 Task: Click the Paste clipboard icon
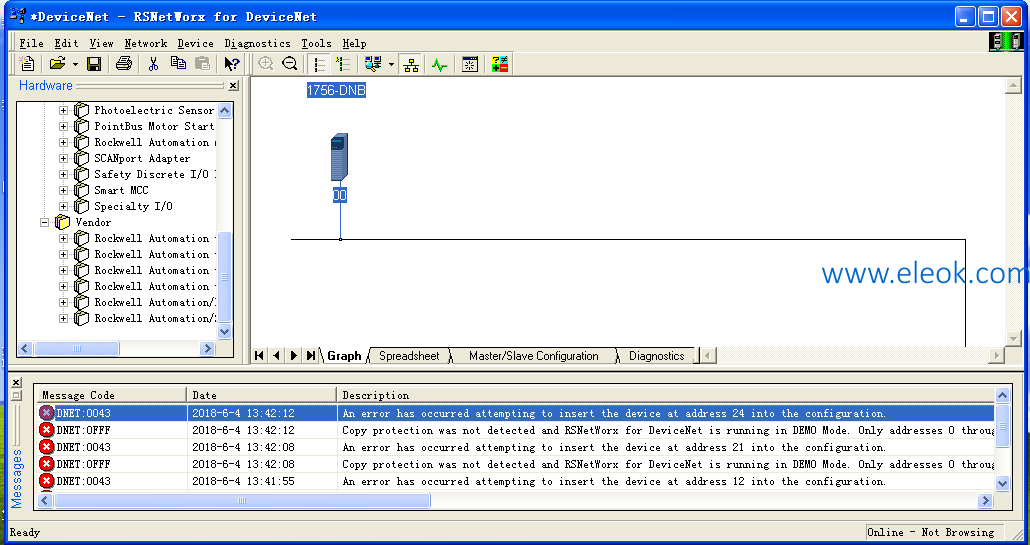pyautogui.click(x=203, y=64)
